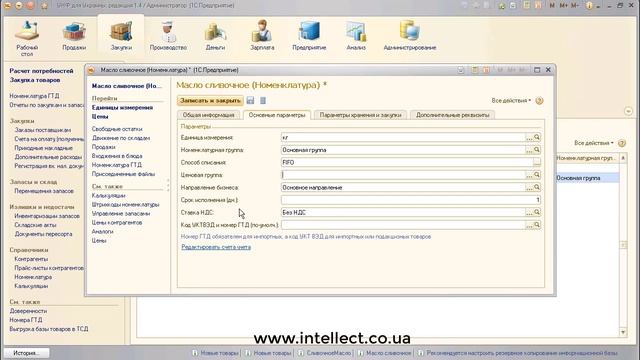Click the search icon in Код УКТВЭД field
The image size is (640, 360).
tap(537, 225)
